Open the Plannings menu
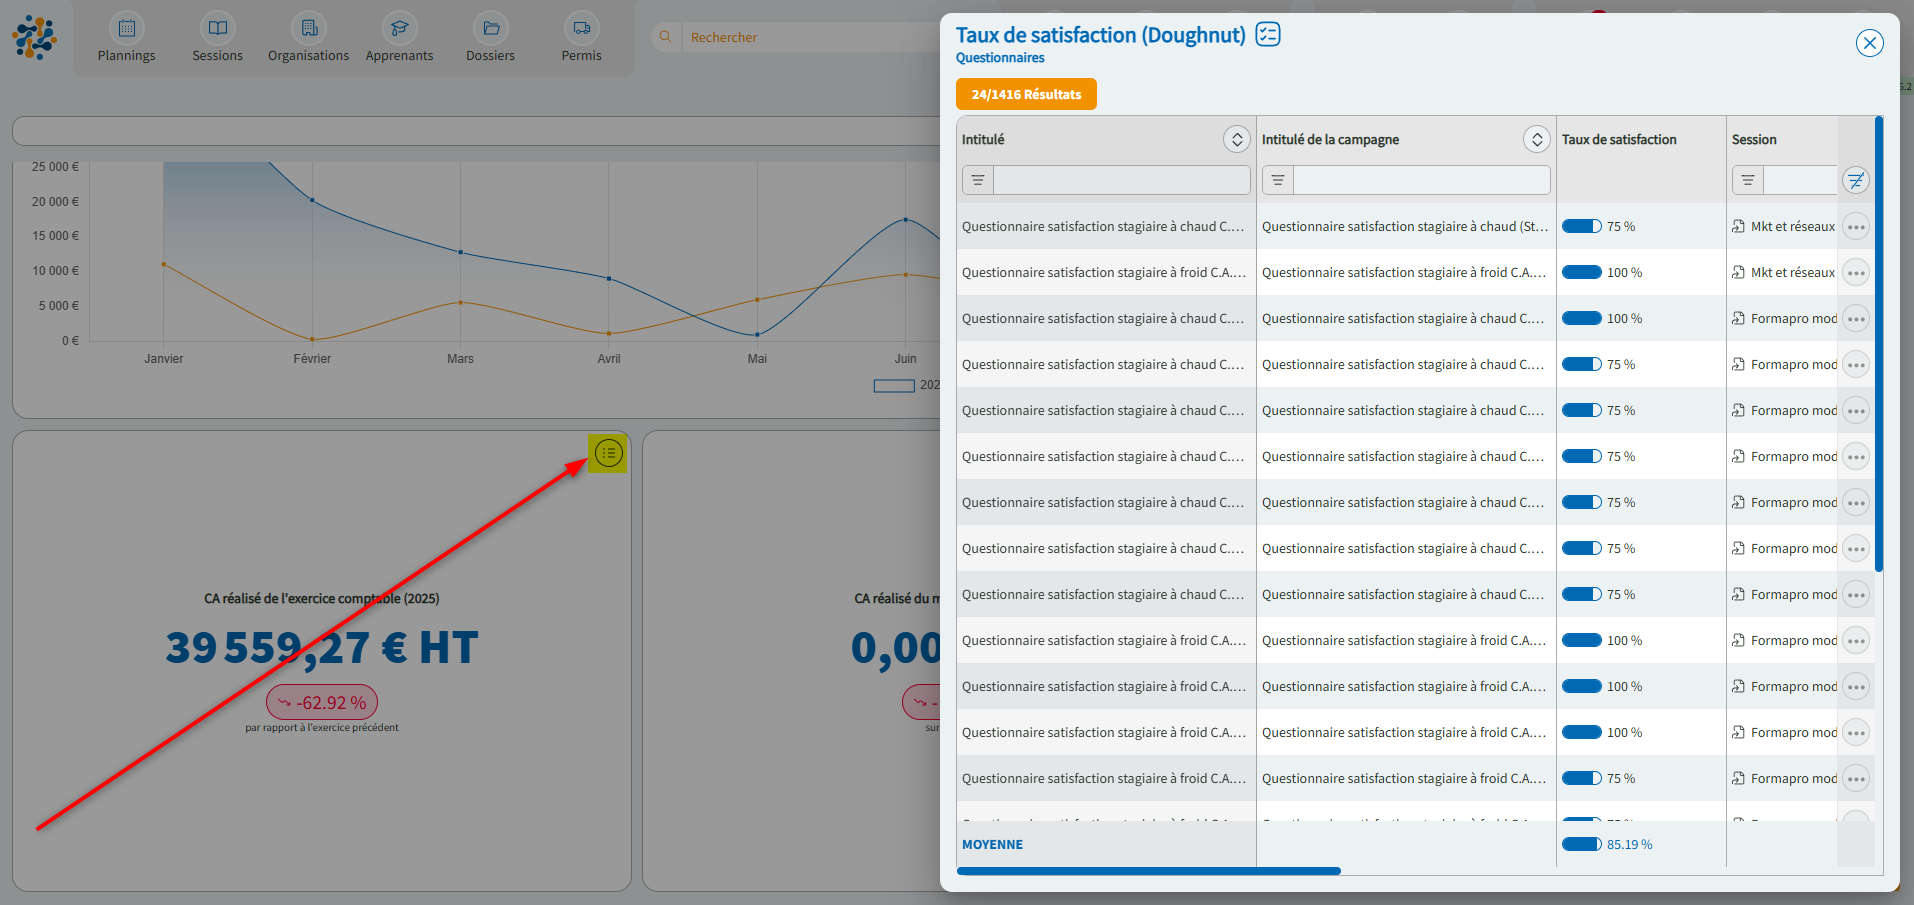 [127, 39]
